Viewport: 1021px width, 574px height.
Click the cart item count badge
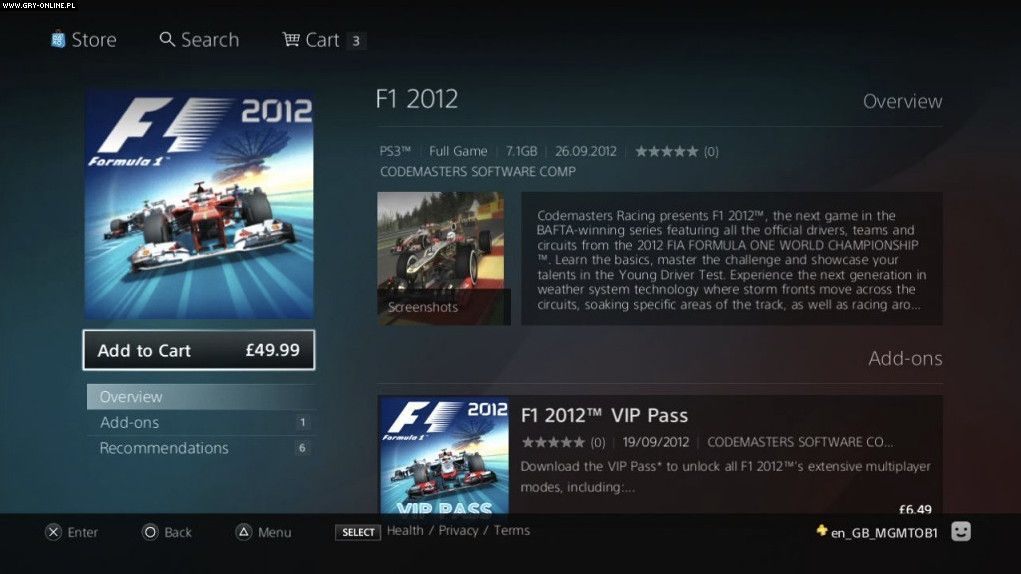click(x=356, y=41)
